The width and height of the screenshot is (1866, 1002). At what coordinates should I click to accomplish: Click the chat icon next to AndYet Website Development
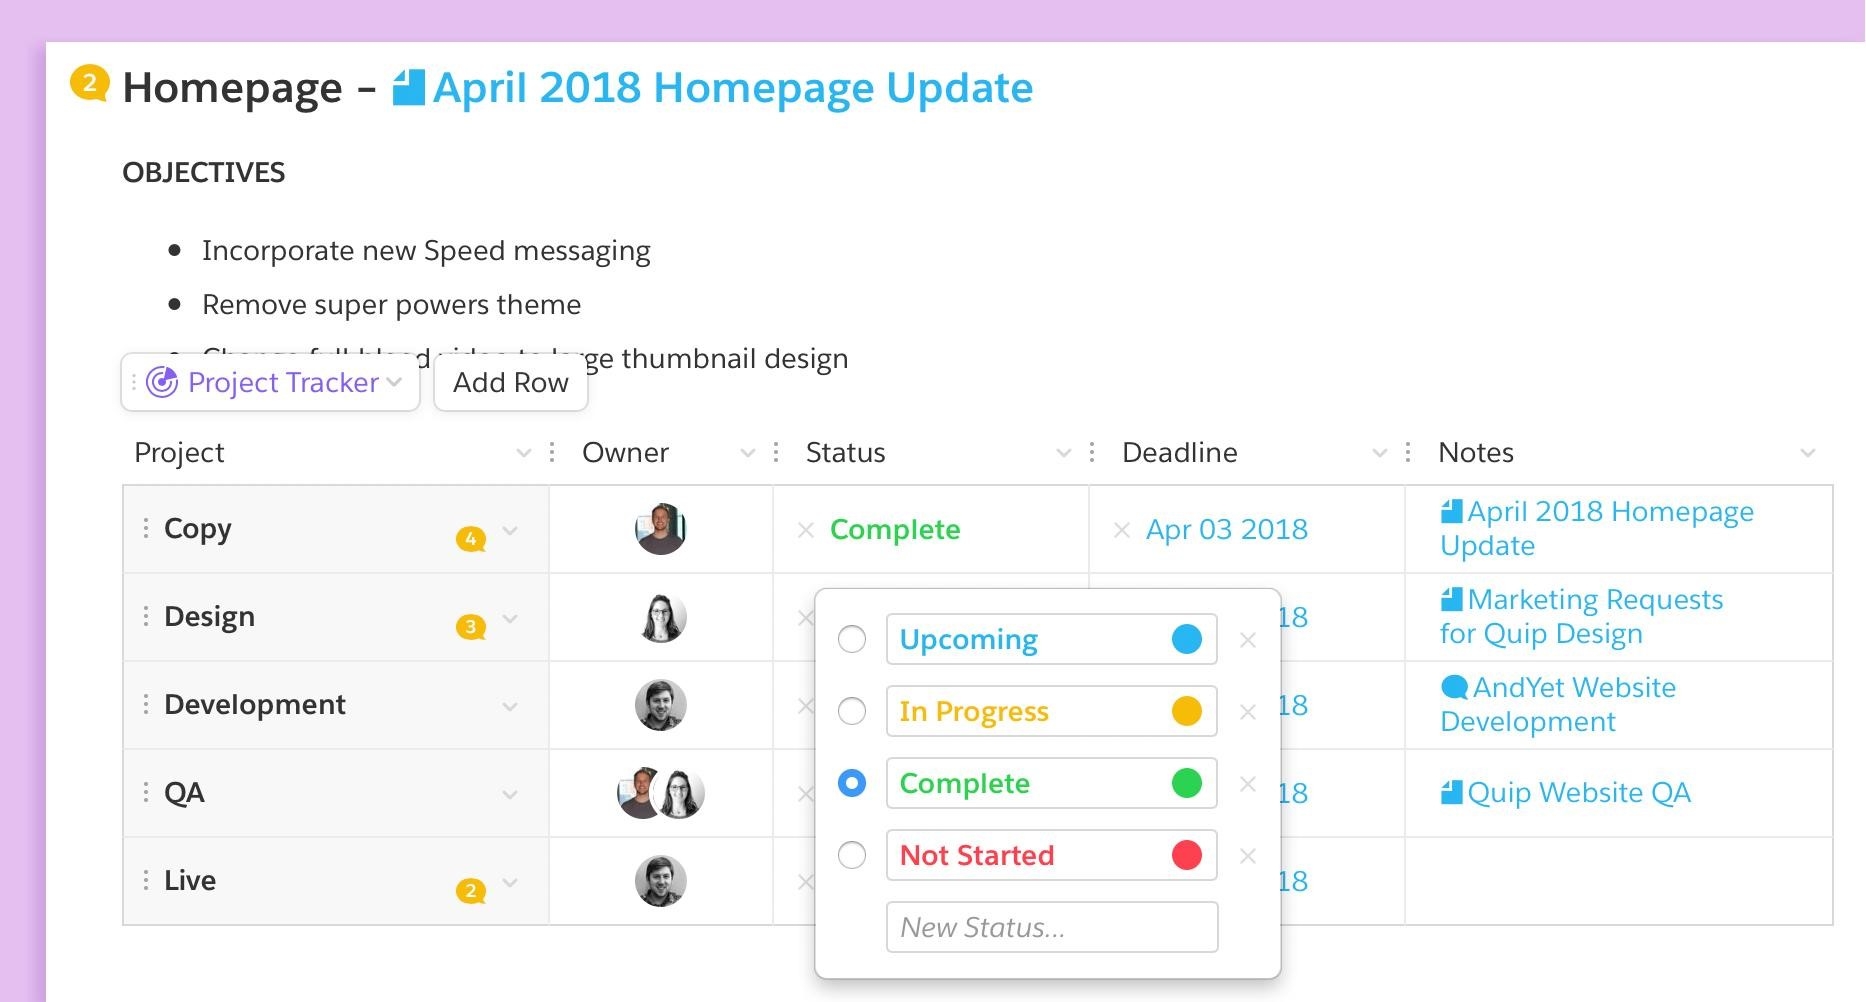(1452, 687)
